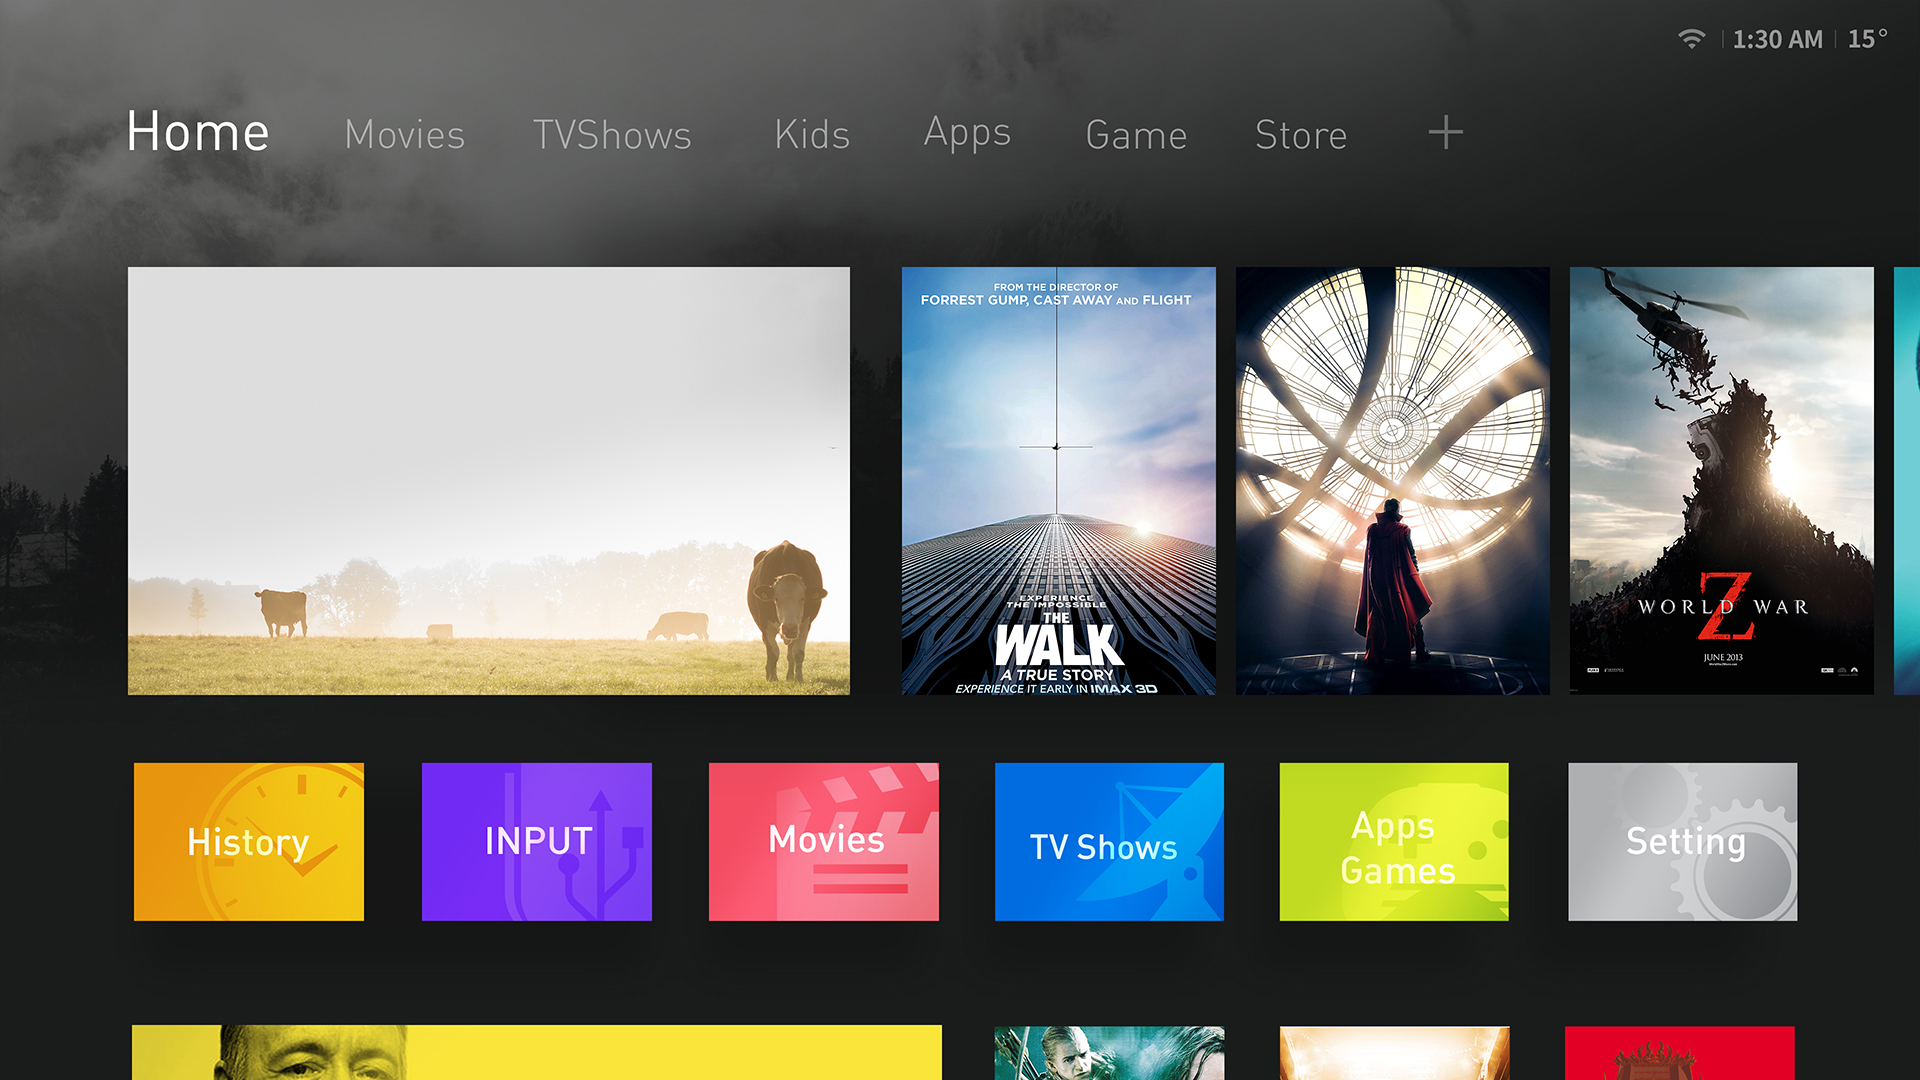Select The Walk movie poster
Screen dimensions: 1920x1080
1058,480
